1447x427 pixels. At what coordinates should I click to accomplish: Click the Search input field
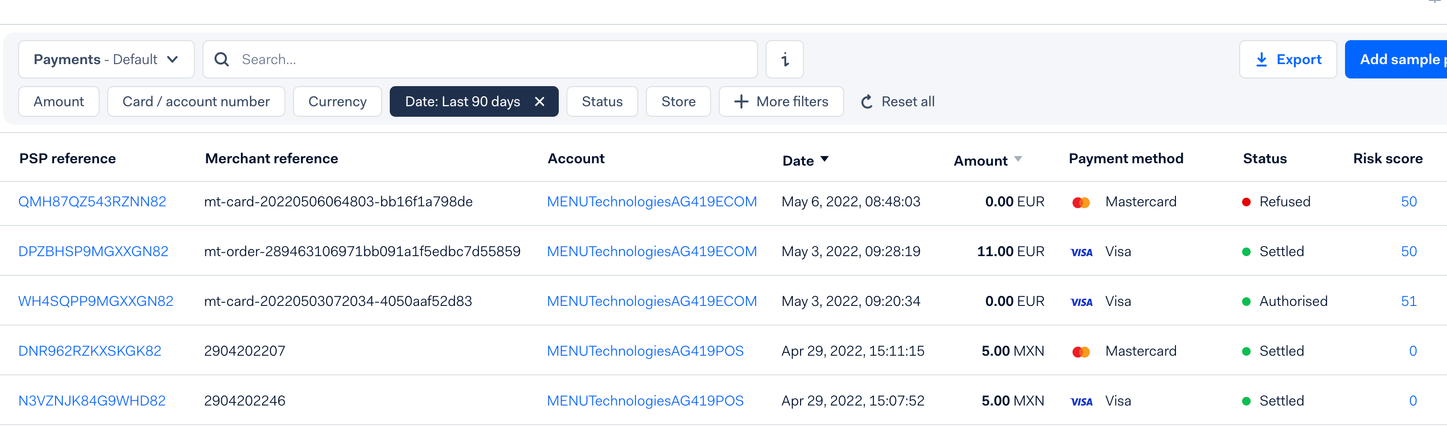(x=480, y=59)
